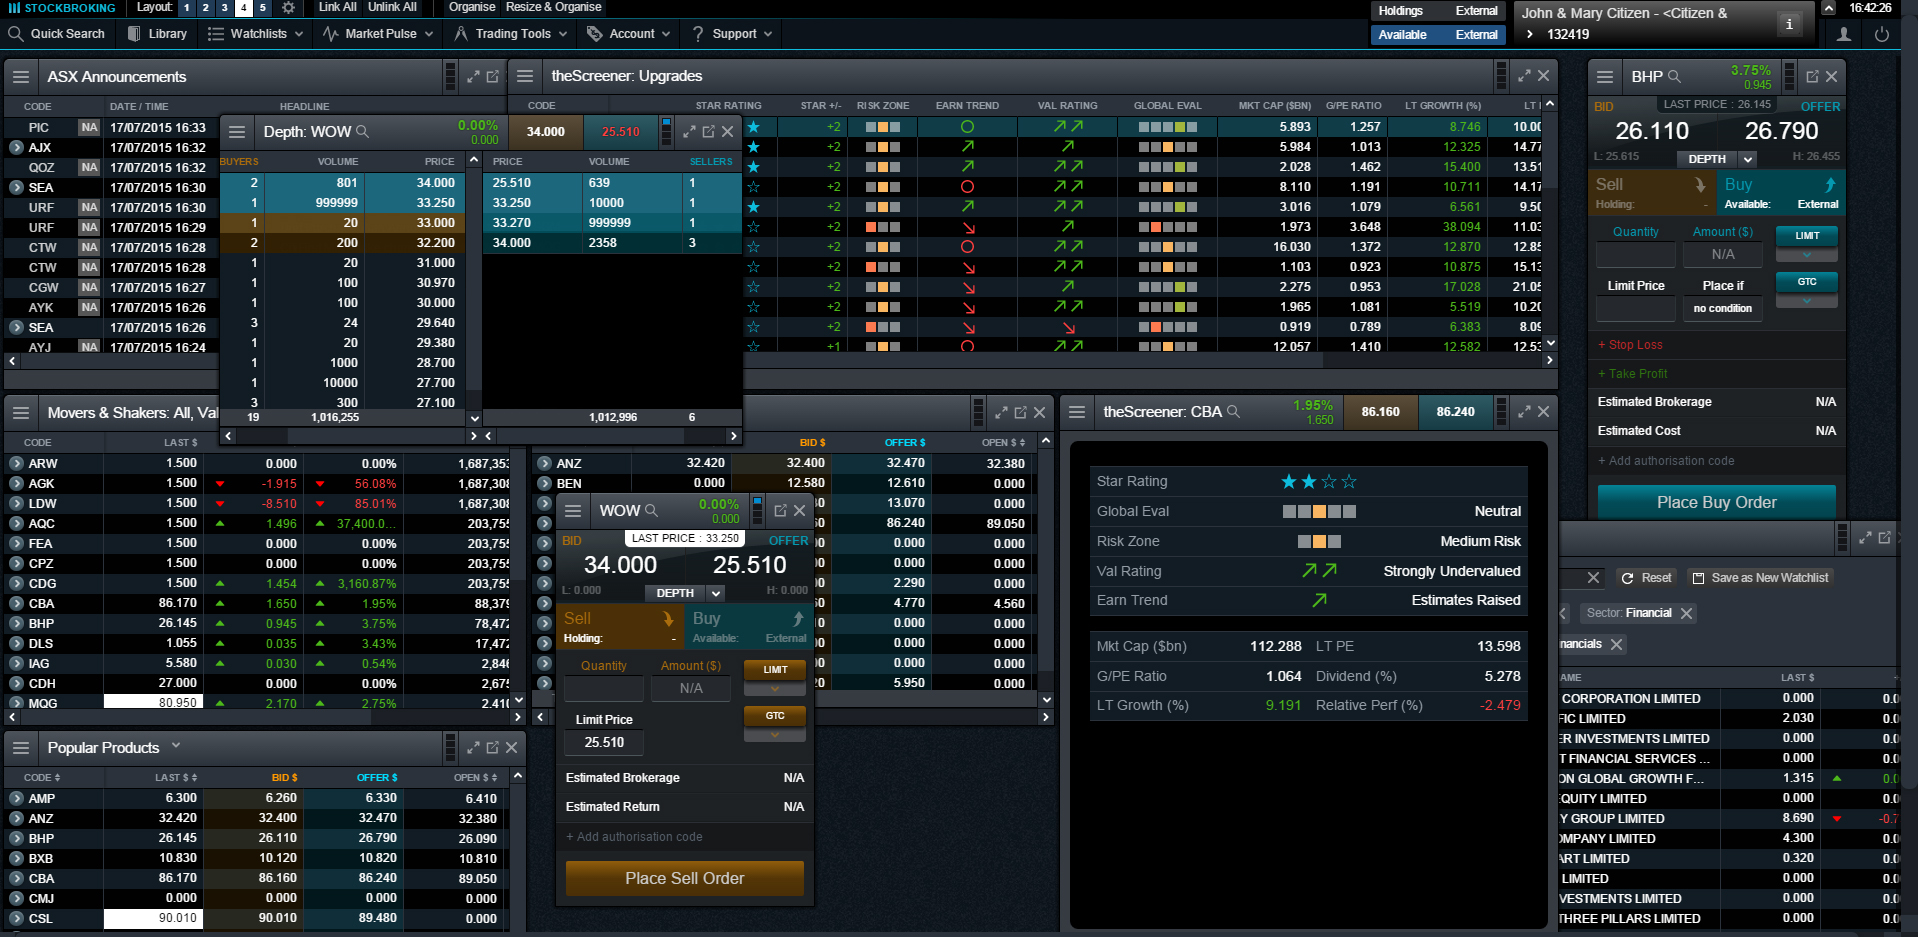This screenshot has width=1918, height=937.
Task: Select the Holdings External balance toggle
Action: (1438, 11)
